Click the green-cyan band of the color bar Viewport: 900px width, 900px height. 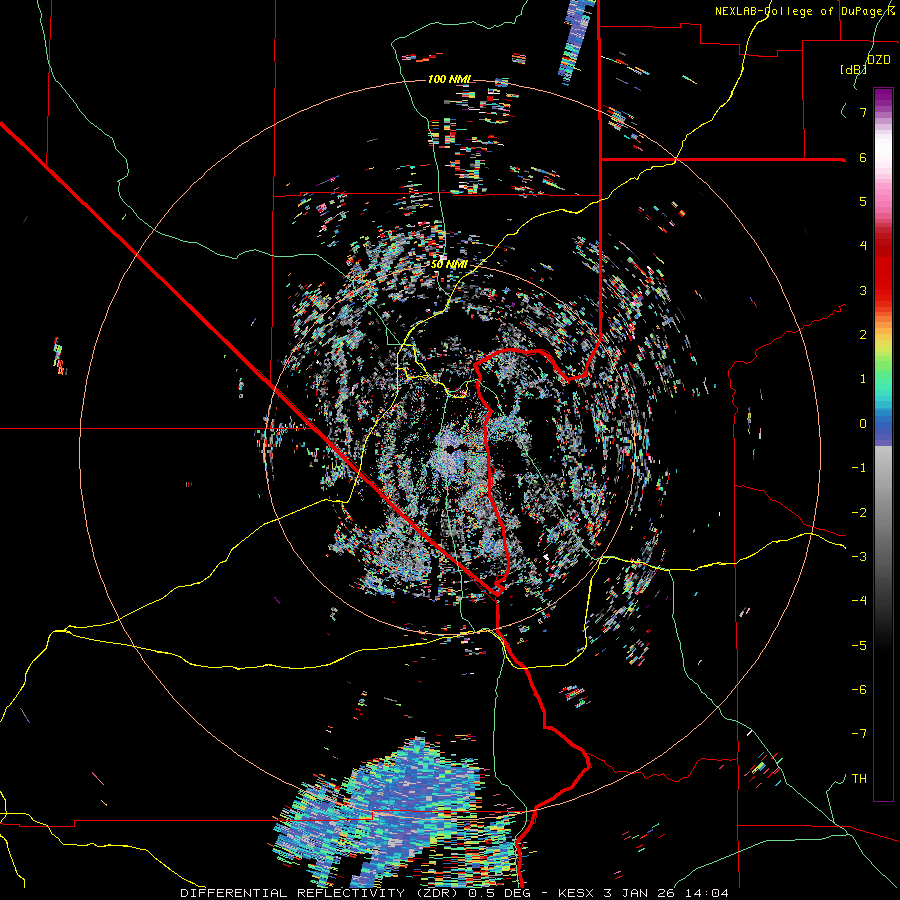(x=883, y=382)
